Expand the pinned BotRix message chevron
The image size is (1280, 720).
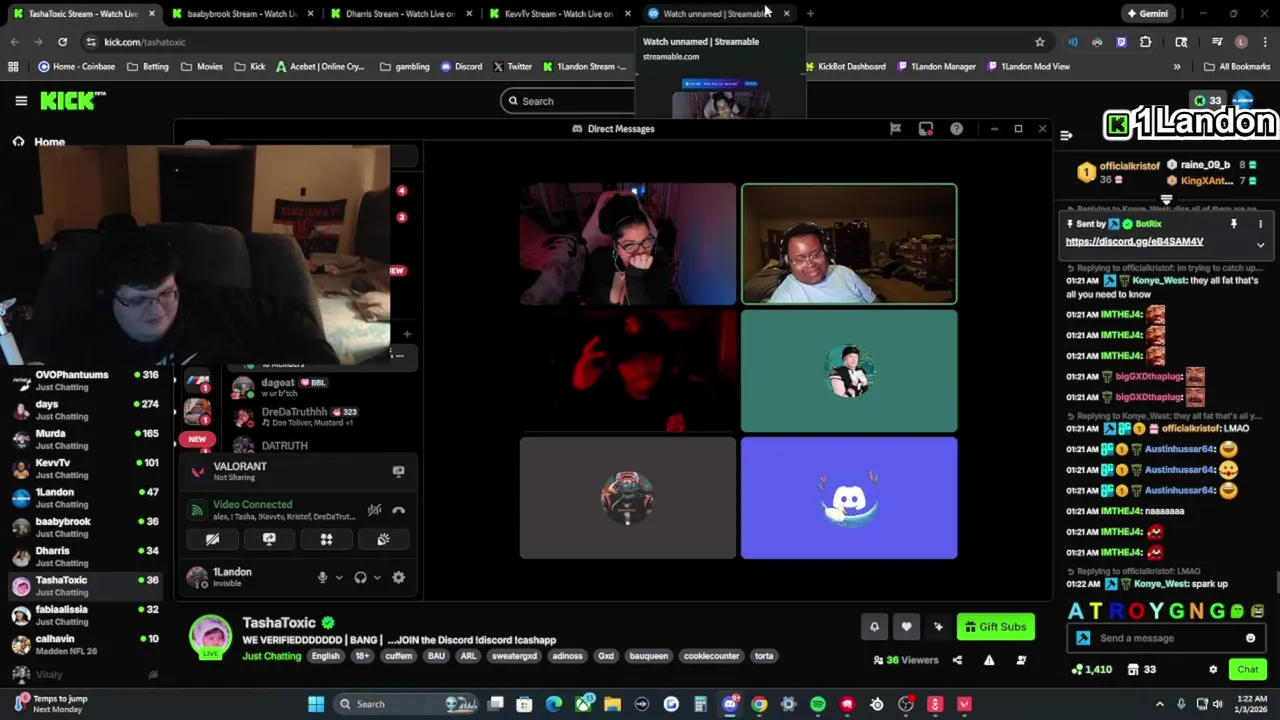[x=1260, y=245]
